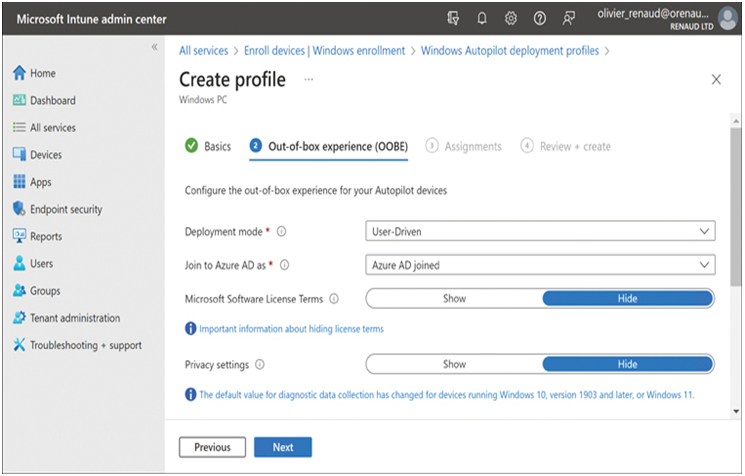Click the Home house icon

(19, 73)
